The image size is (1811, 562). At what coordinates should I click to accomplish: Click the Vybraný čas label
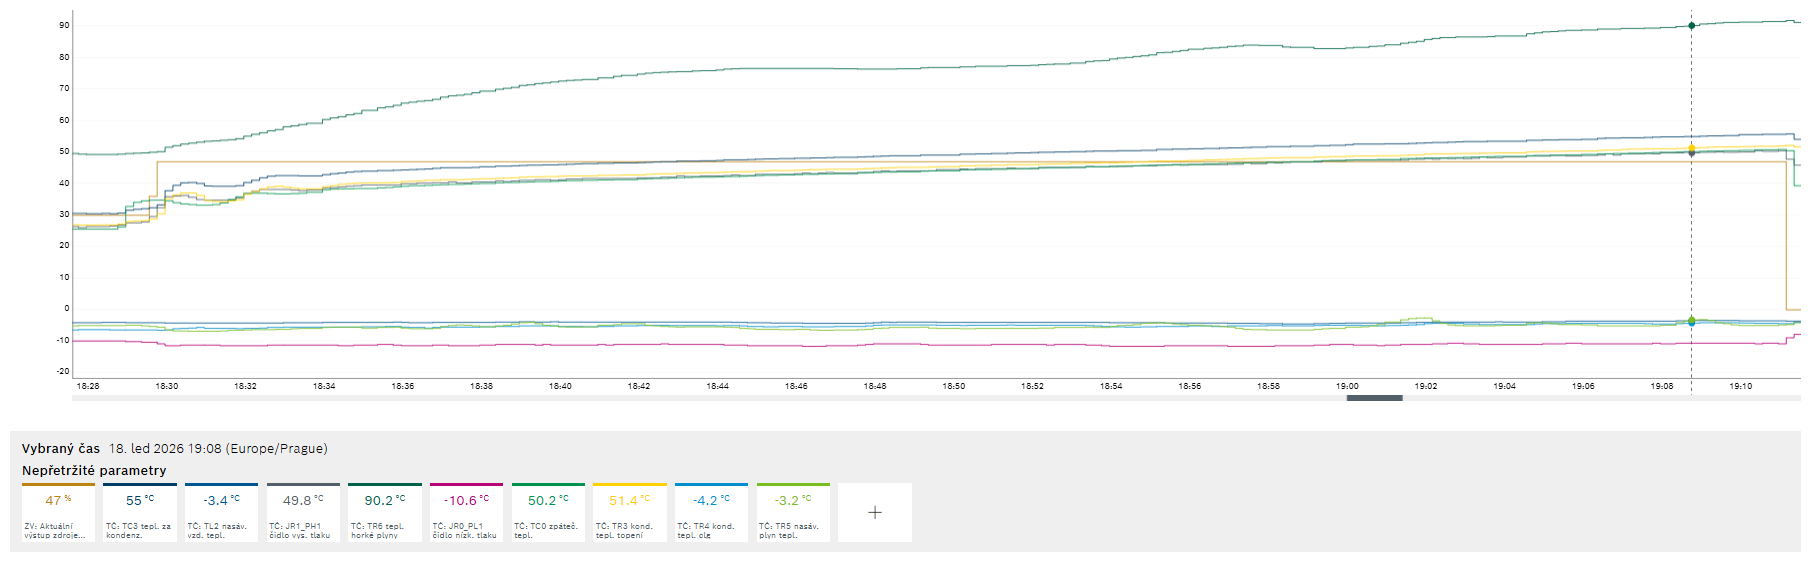click(x=61, y=449)
